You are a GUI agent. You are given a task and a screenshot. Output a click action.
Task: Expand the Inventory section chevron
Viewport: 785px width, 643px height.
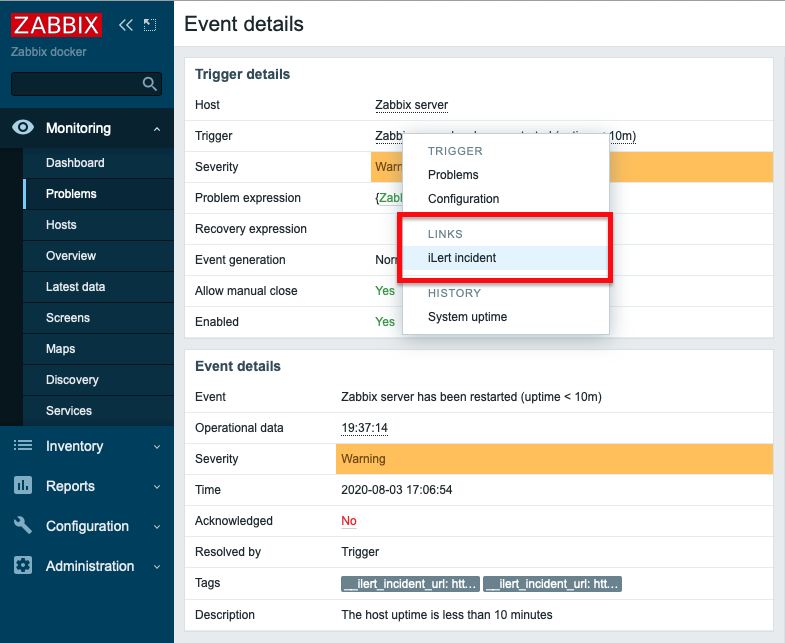tap(157, 446)
